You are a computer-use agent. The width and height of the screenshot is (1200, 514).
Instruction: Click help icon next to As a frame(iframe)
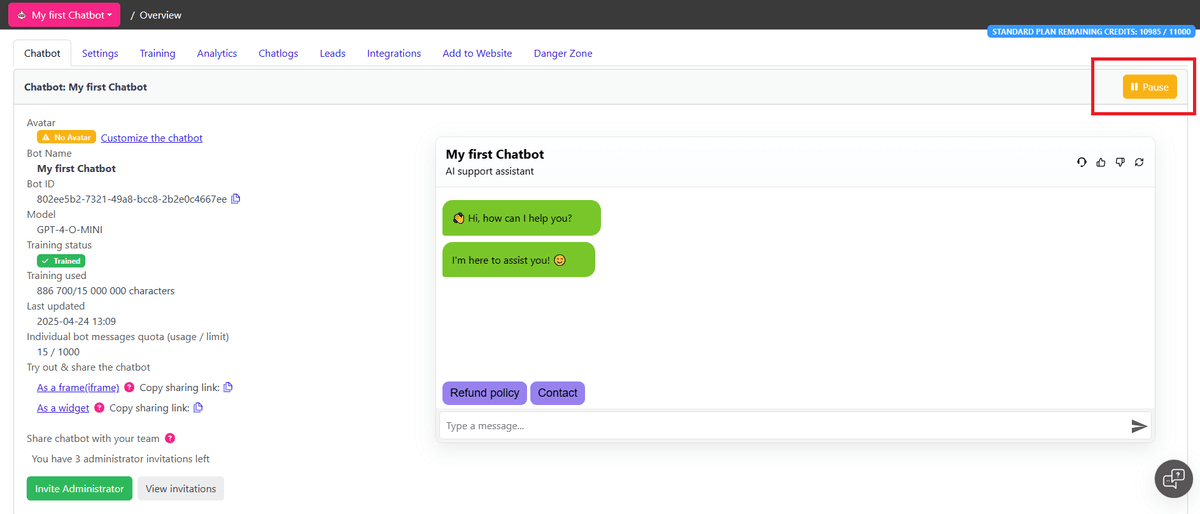[129, 387]
